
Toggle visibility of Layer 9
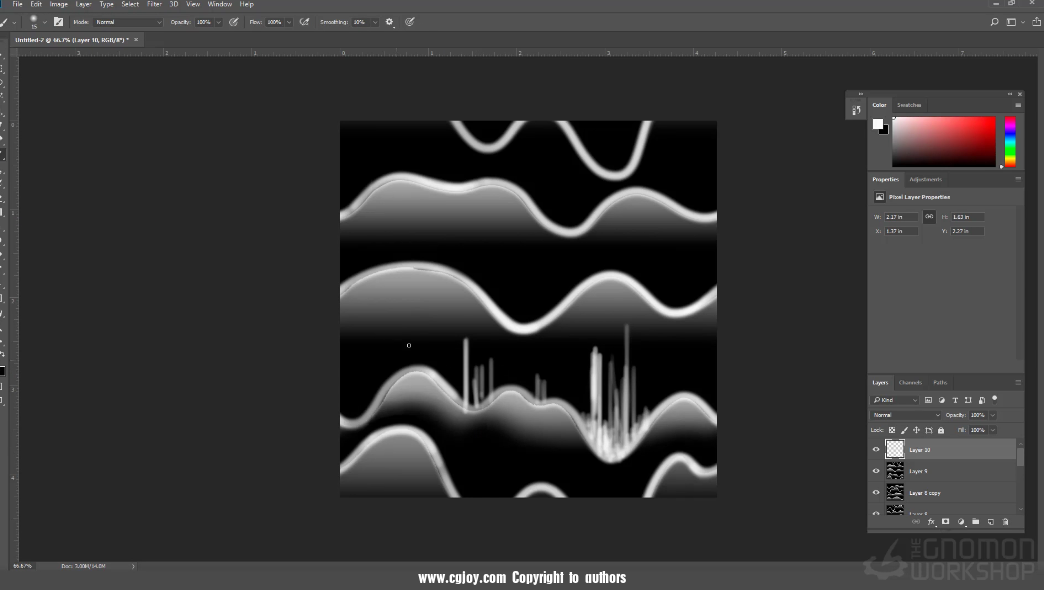876,471
